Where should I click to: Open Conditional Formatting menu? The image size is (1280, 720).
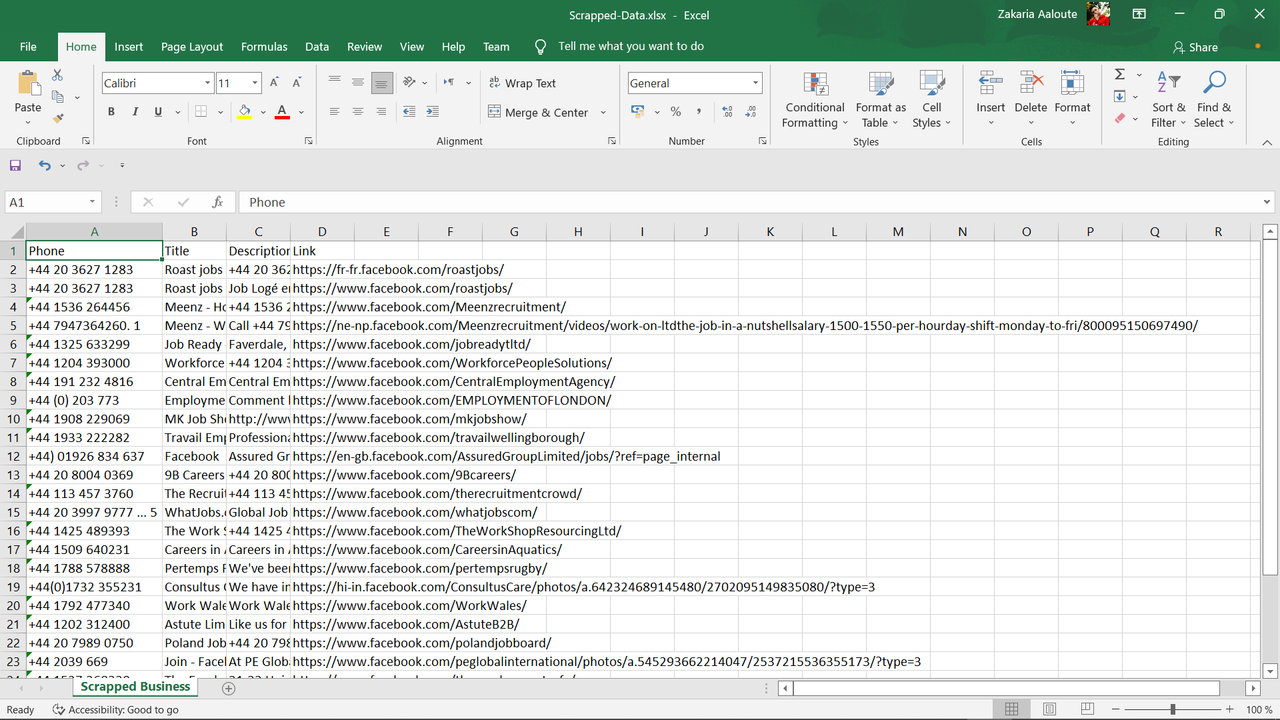click(816, 100)
